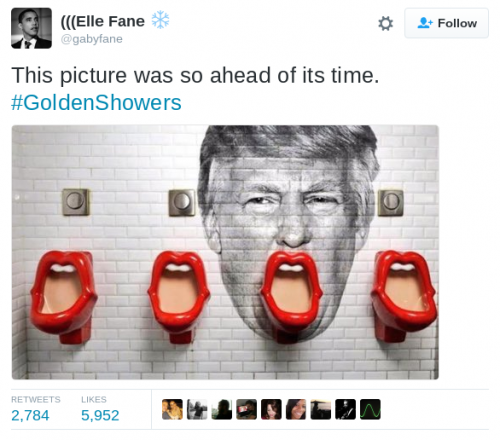Open the fourth liker avatar thumbnail
This screenshot has width=500, height=440.
247,409
